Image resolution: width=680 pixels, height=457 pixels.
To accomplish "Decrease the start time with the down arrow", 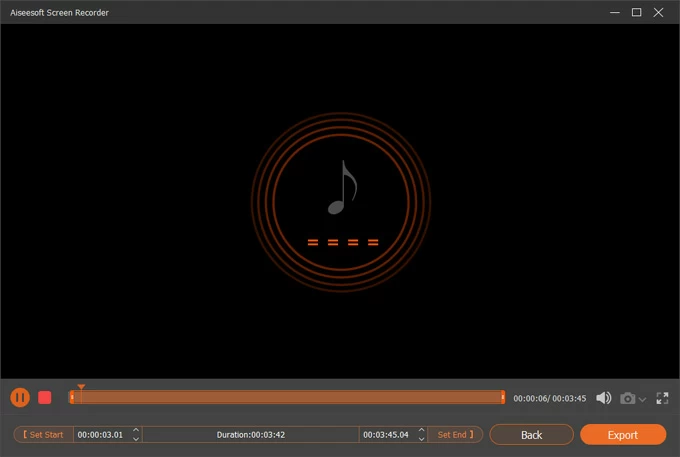I will 136,439.
